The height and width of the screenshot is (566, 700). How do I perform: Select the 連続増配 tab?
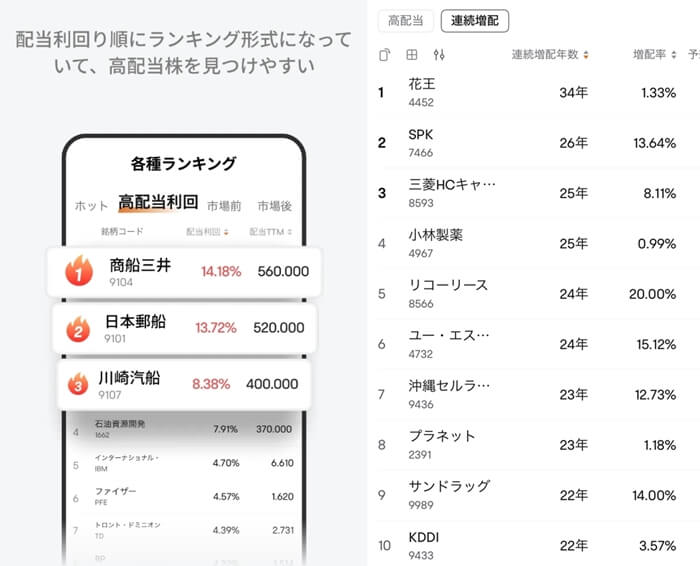pyautogui.click(x=475, y=21)
